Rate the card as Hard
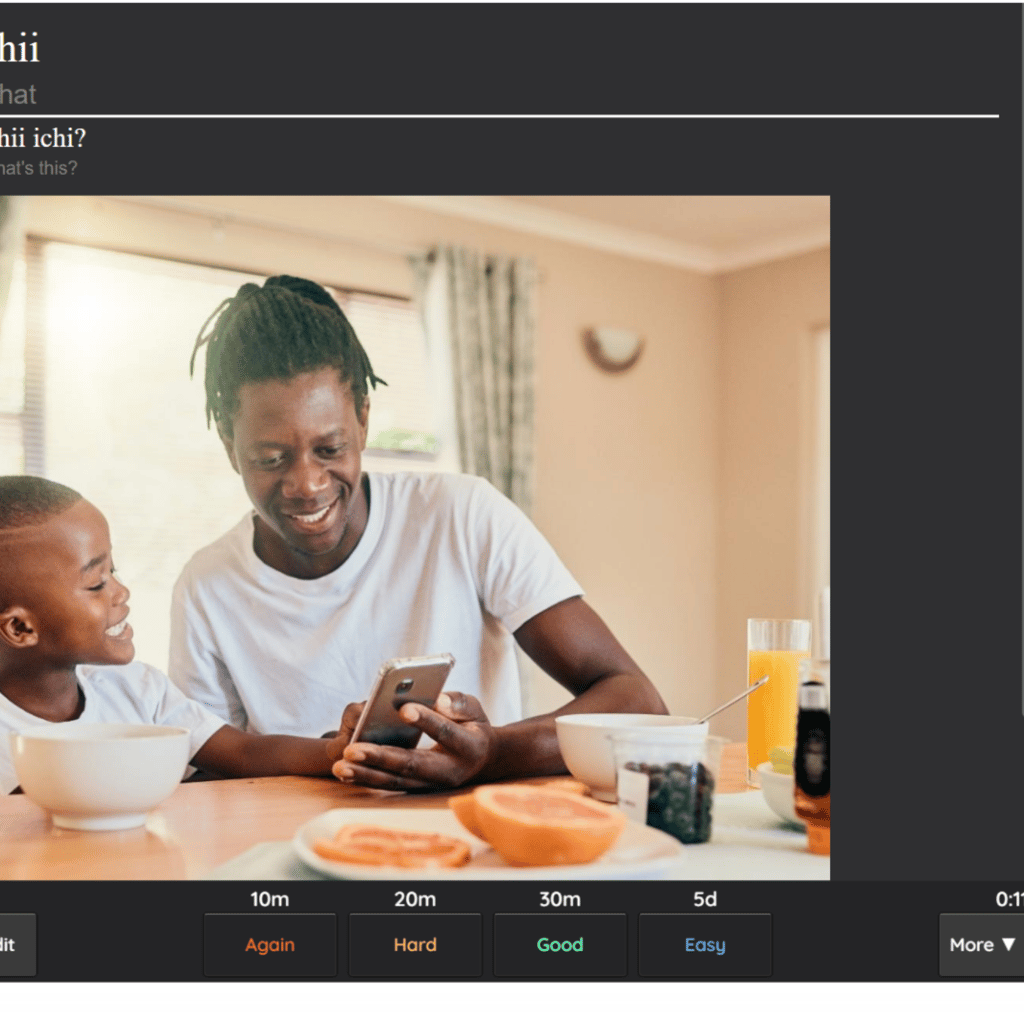 [x=415, y=944]
